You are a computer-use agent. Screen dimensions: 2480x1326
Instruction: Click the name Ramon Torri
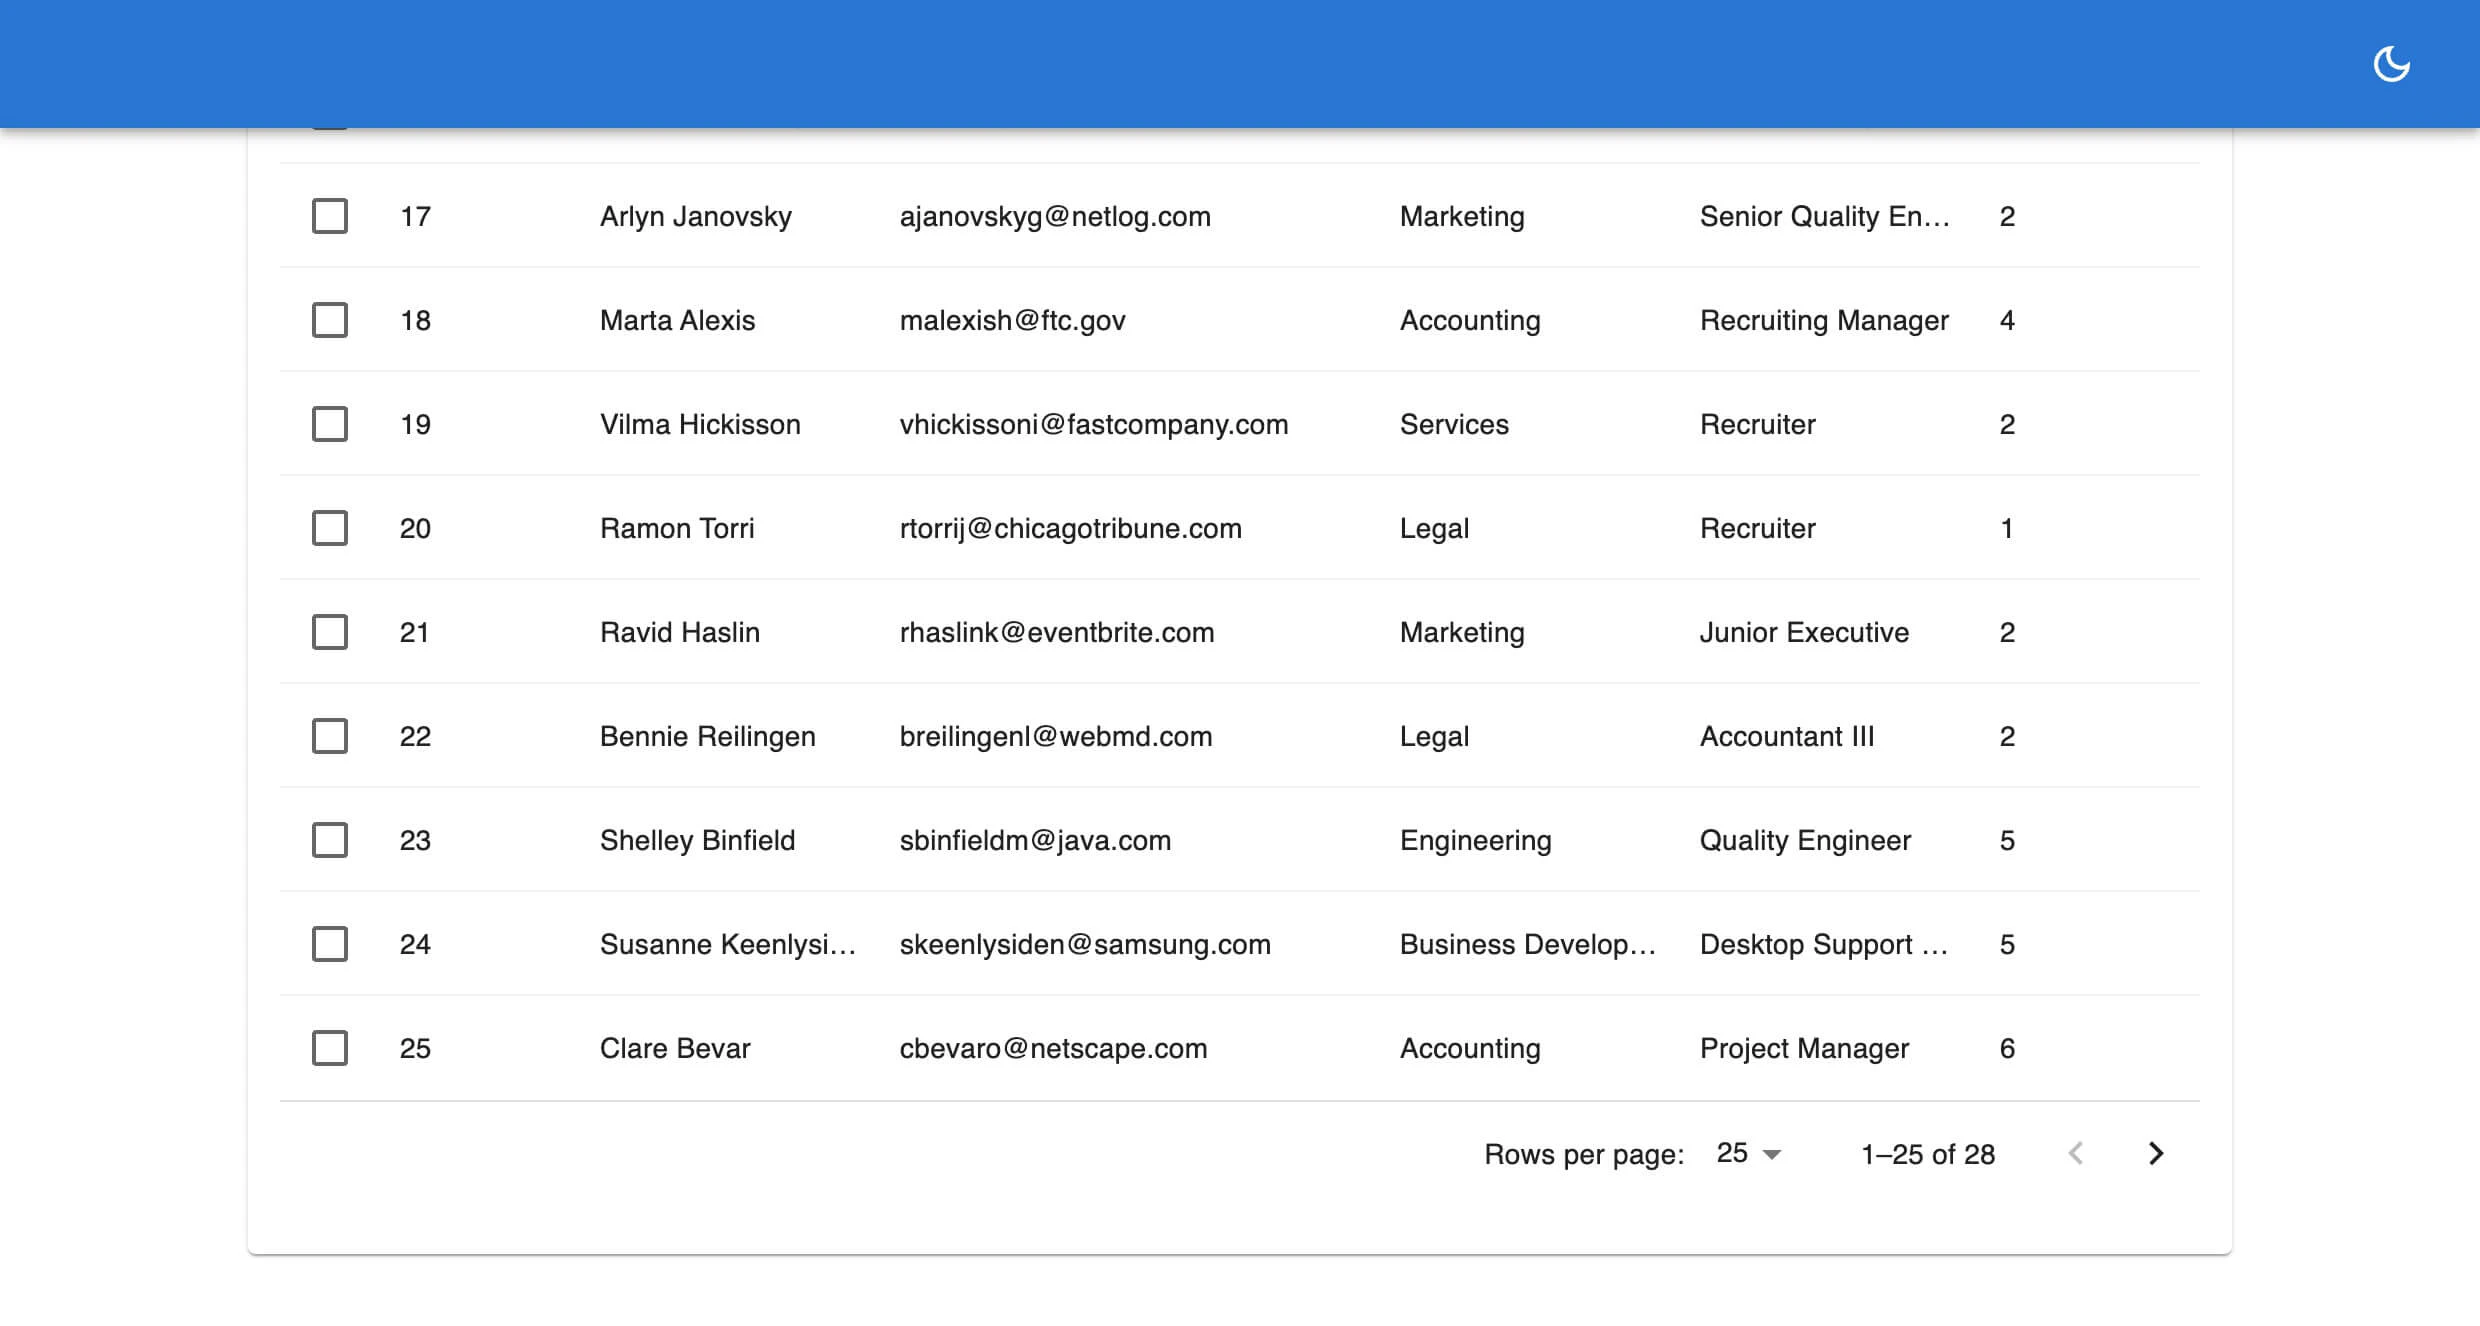[x=677, y=528]
